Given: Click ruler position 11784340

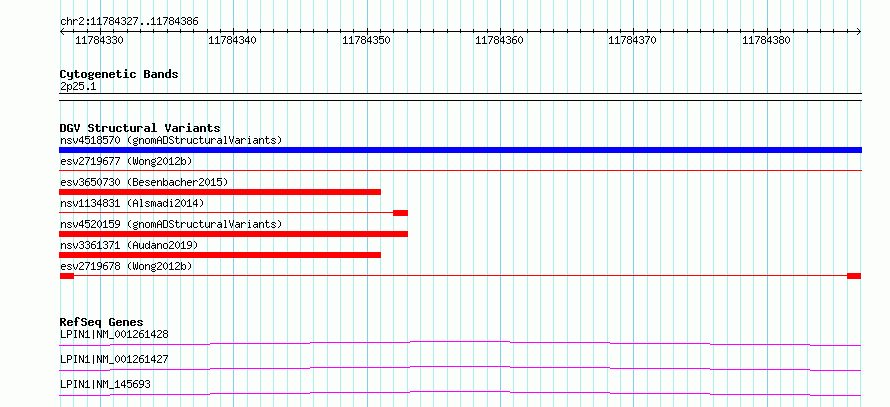Looking at the screenshot, I should coord(233,40).
